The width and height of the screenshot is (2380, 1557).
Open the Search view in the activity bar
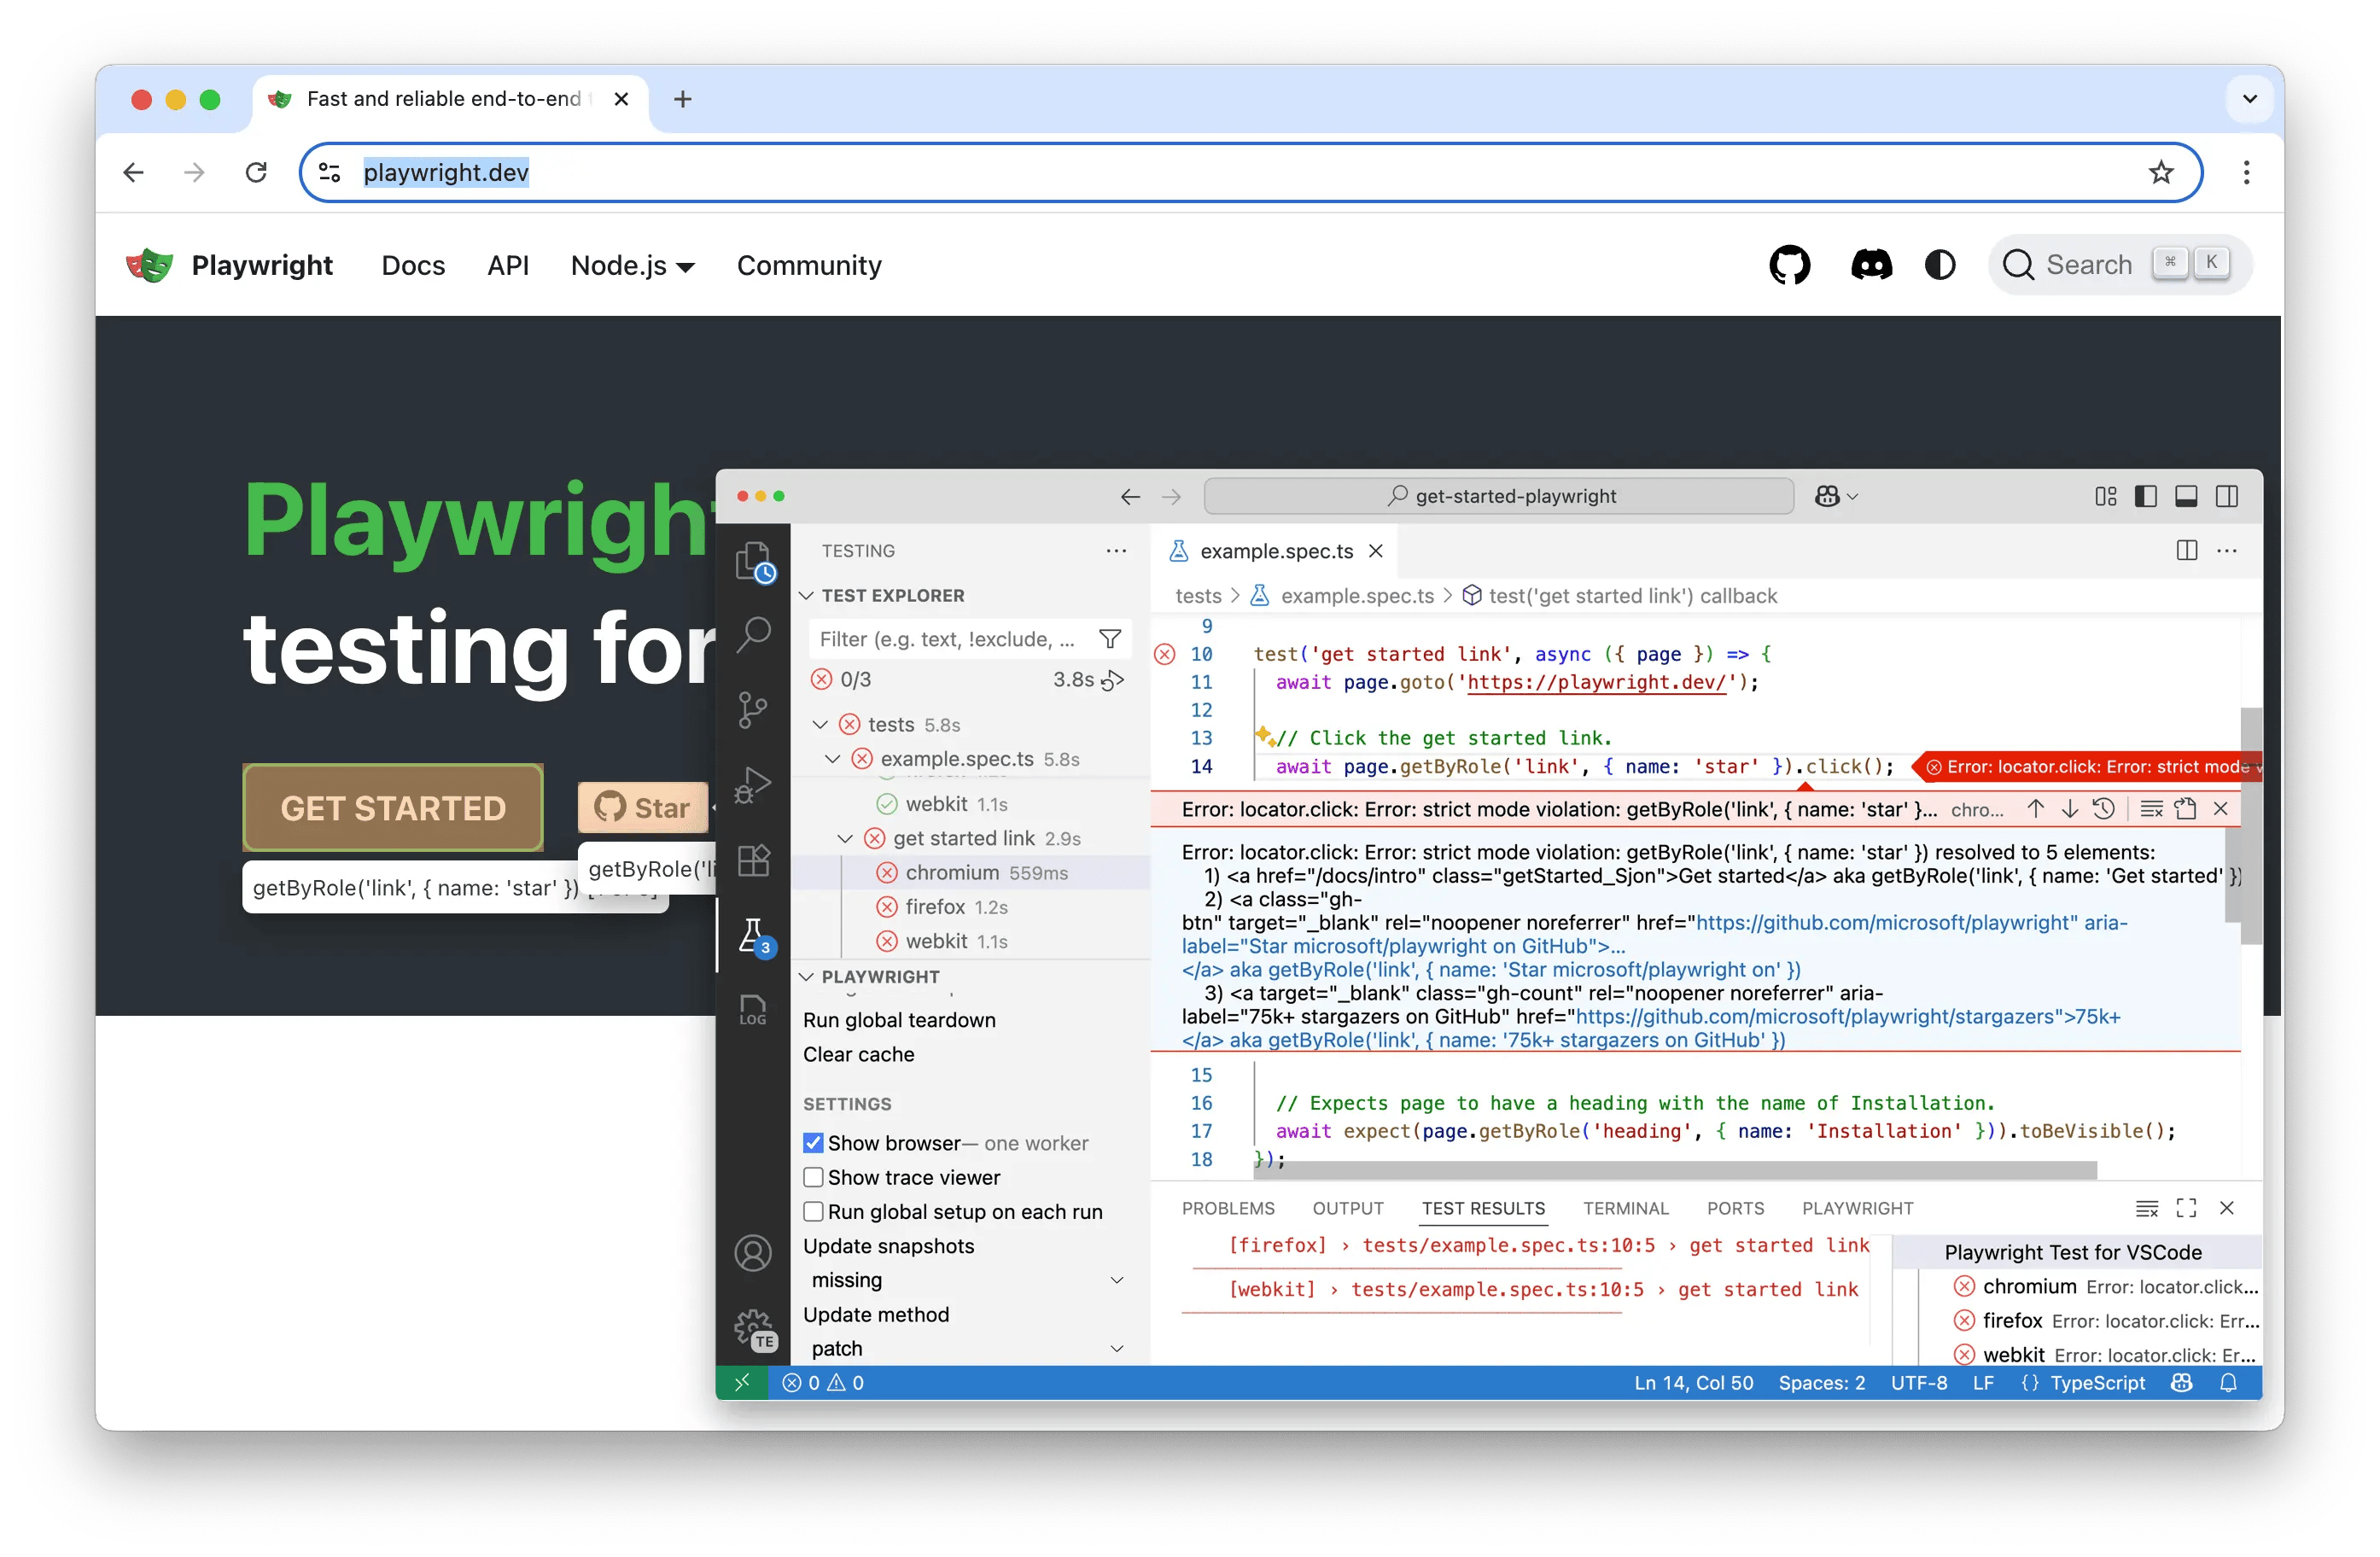[x=754, y=635]
